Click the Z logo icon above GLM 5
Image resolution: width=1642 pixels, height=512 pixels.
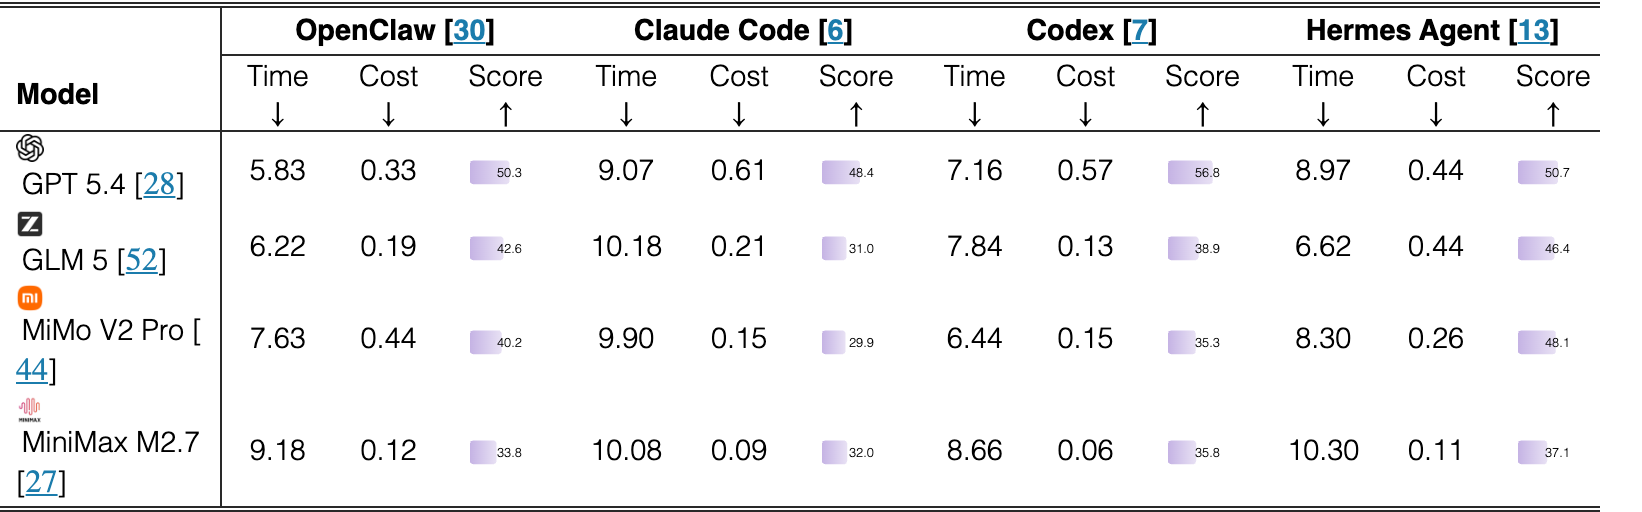click(x=30, y=223)
